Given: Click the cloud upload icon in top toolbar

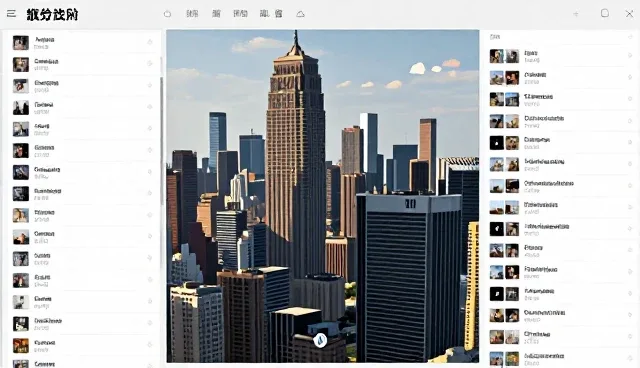Looking at the screenshot, I should (x=300, y=14).
